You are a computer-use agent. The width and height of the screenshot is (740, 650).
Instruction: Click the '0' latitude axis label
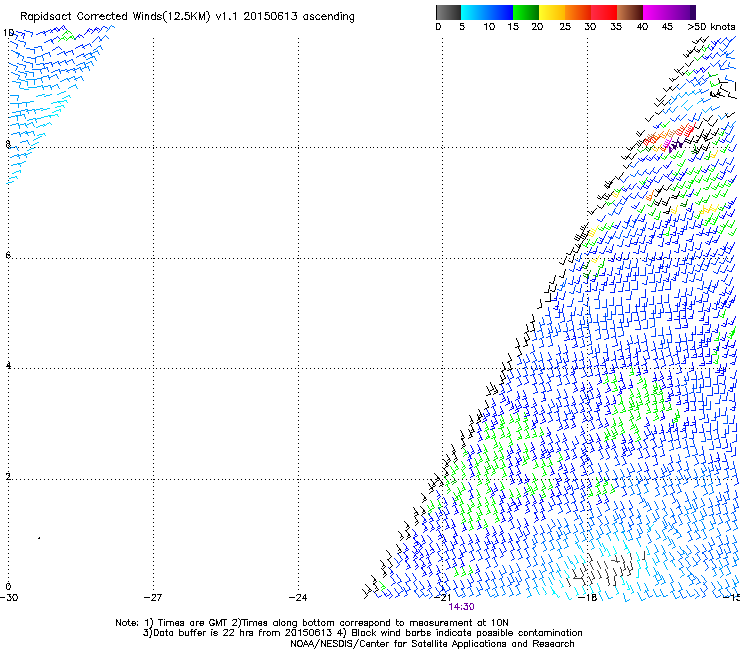tap(8, 587)
